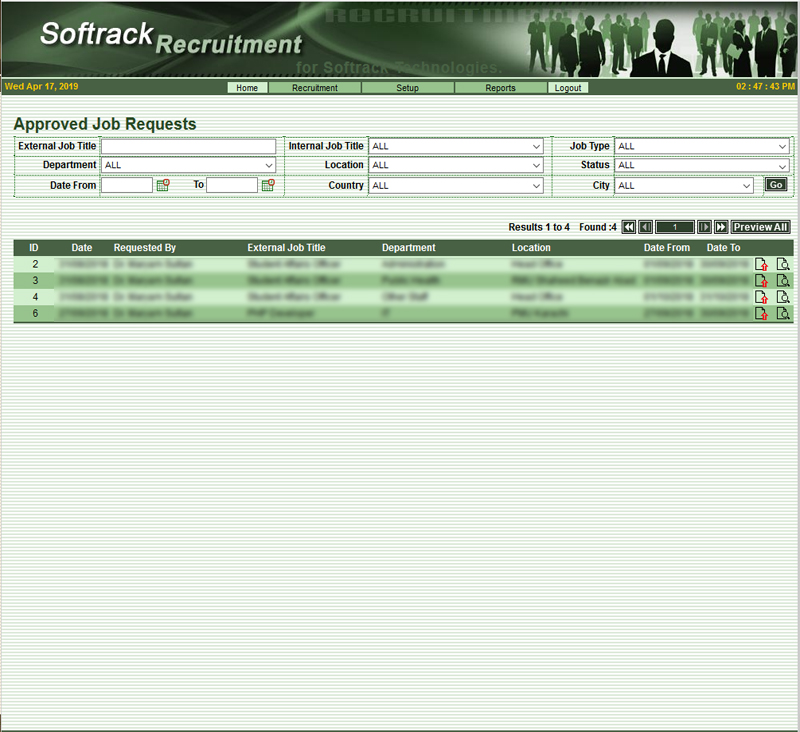This screenshot has width=800, height=732.
Task: Expand the Country dropdown list
Action: pos(456,185)
